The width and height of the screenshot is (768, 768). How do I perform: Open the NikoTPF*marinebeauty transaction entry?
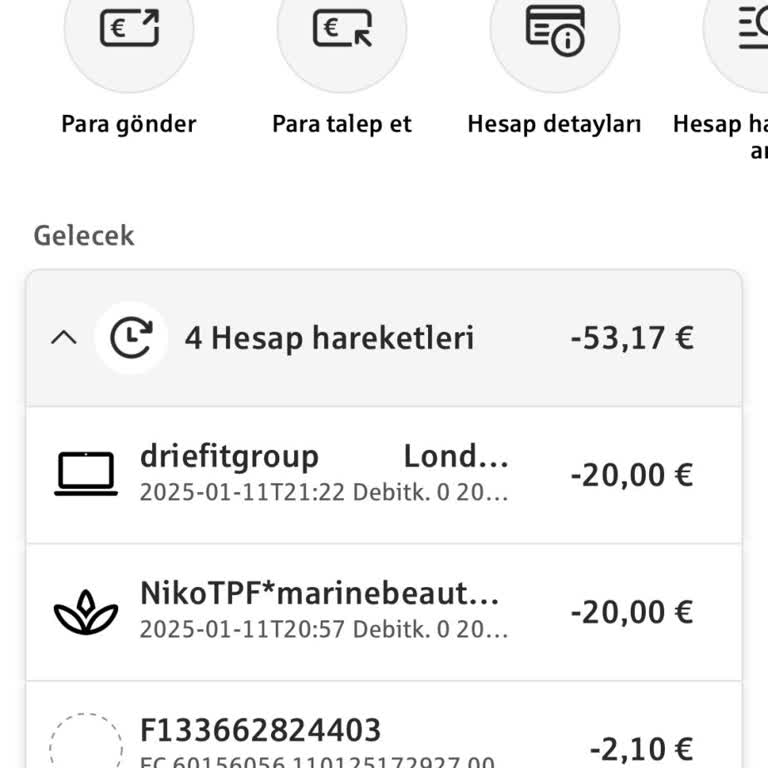(x=320, y=611)
